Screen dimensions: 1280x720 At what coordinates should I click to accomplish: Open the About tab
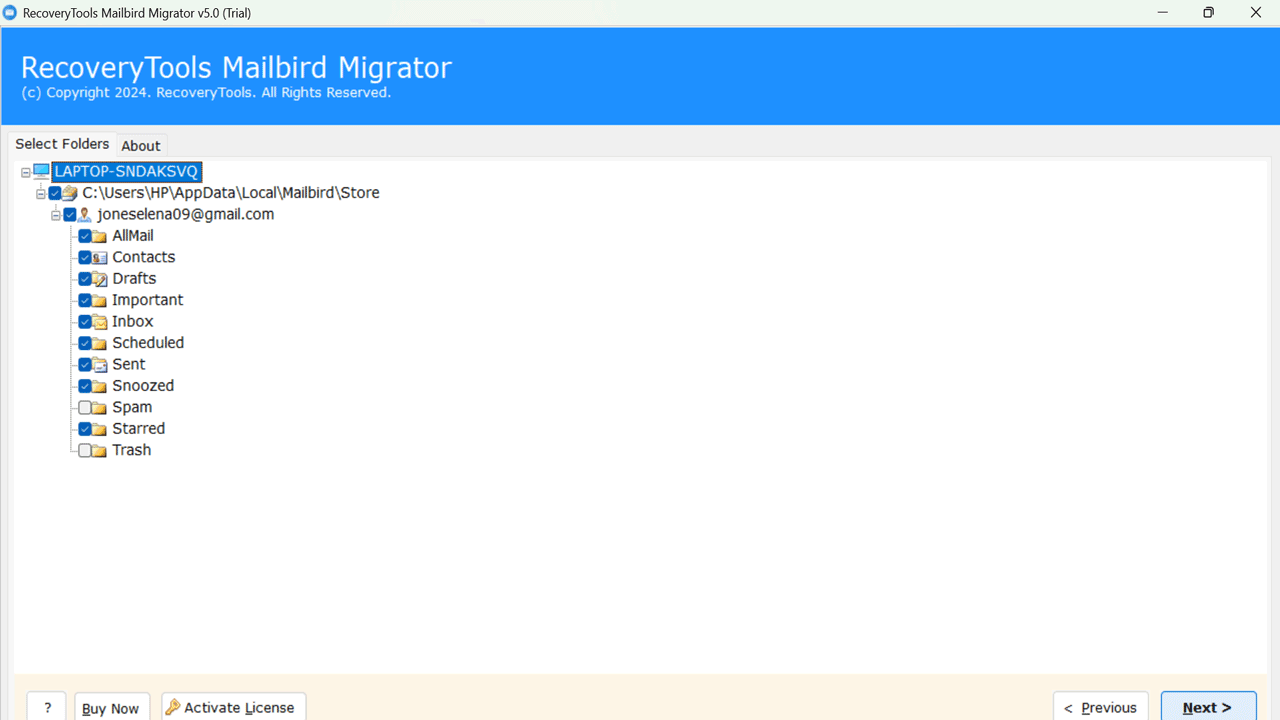pyautogui.click(x=141, y=146)
